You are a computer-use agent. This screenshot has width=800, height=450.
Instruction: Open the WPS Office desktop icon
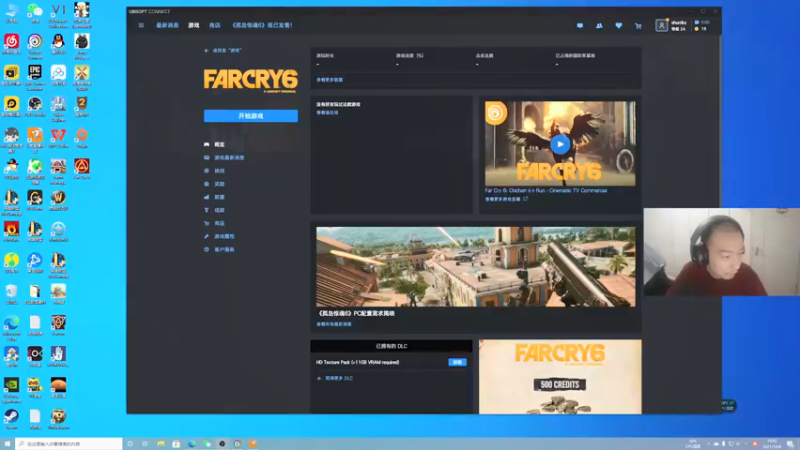[x=58, y=138]
